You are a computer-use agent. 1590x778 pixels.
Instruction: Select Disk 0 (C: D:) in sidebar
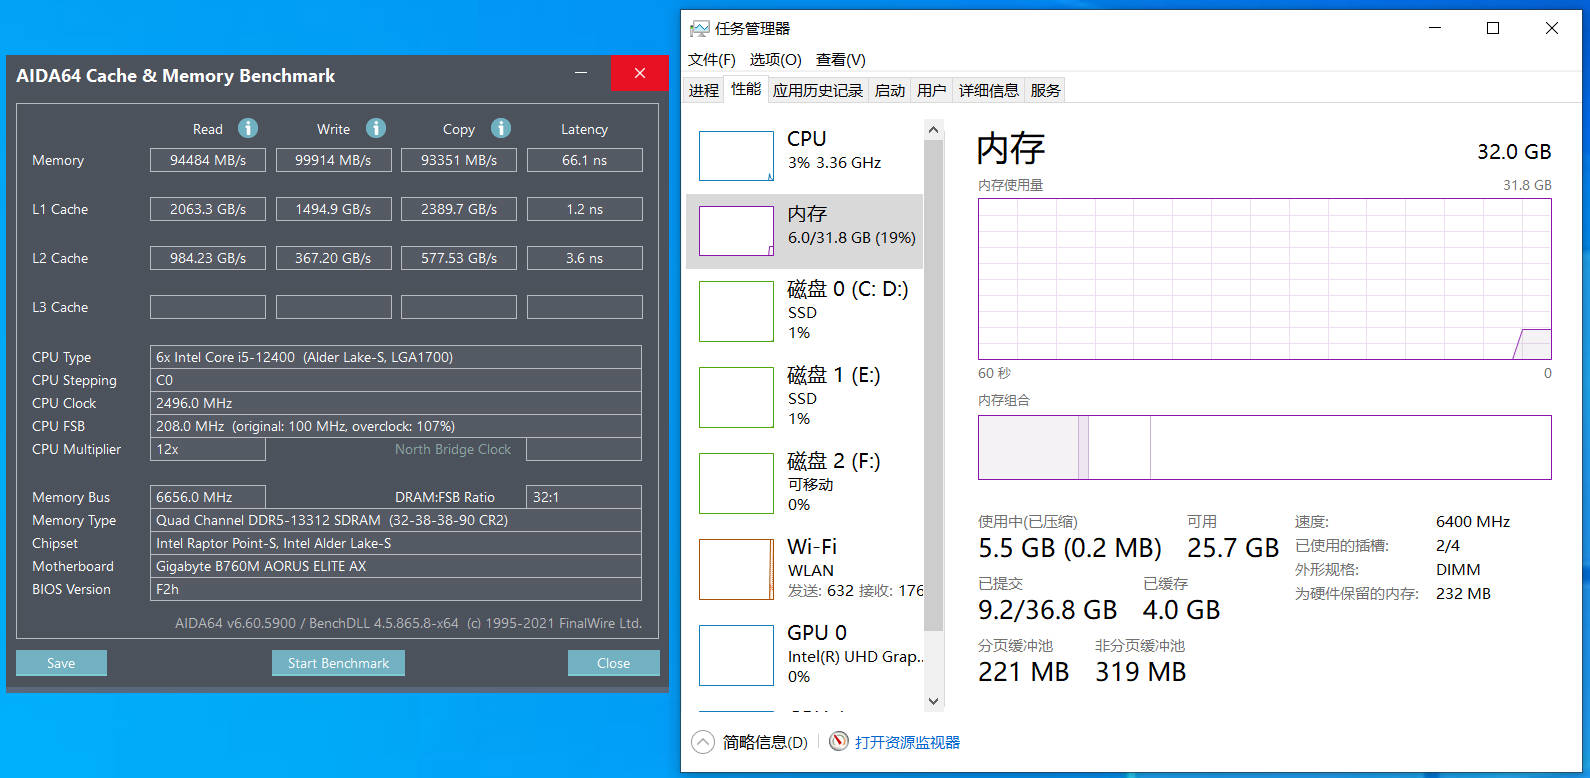(x=804, y=311)
